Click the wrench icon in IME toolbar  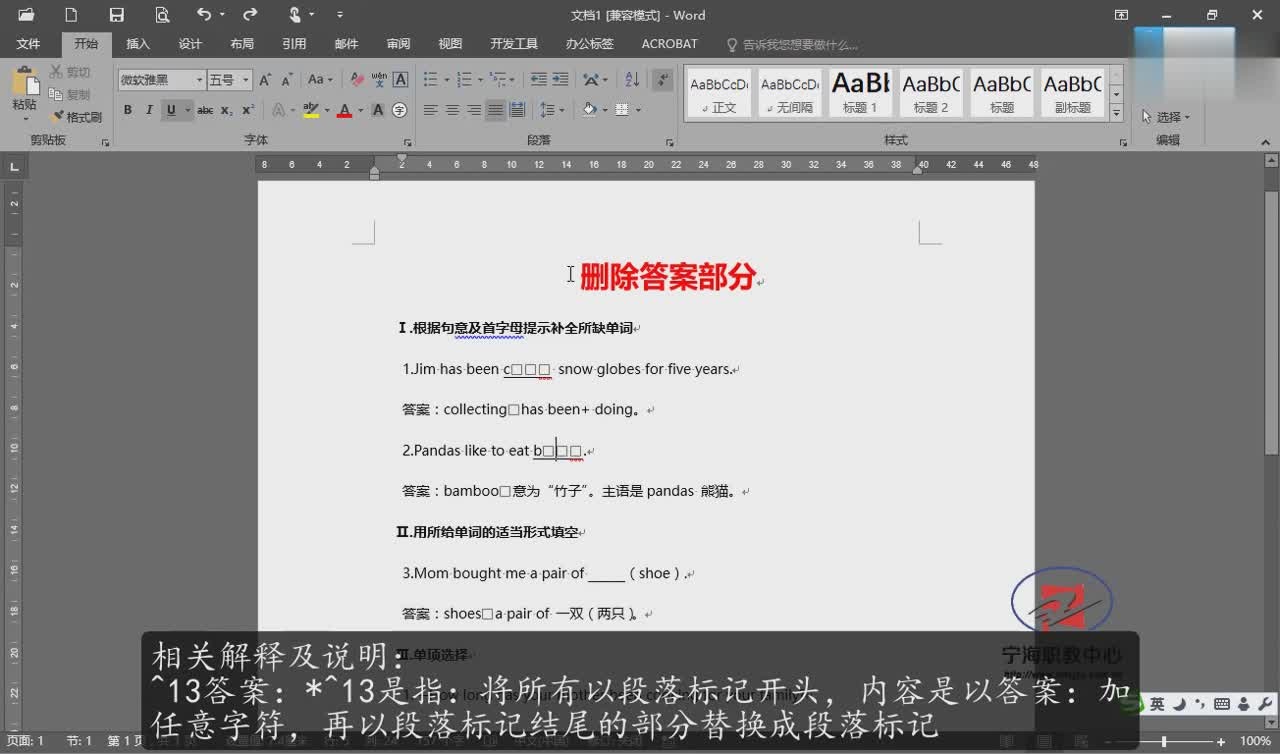pos(1265,704)
